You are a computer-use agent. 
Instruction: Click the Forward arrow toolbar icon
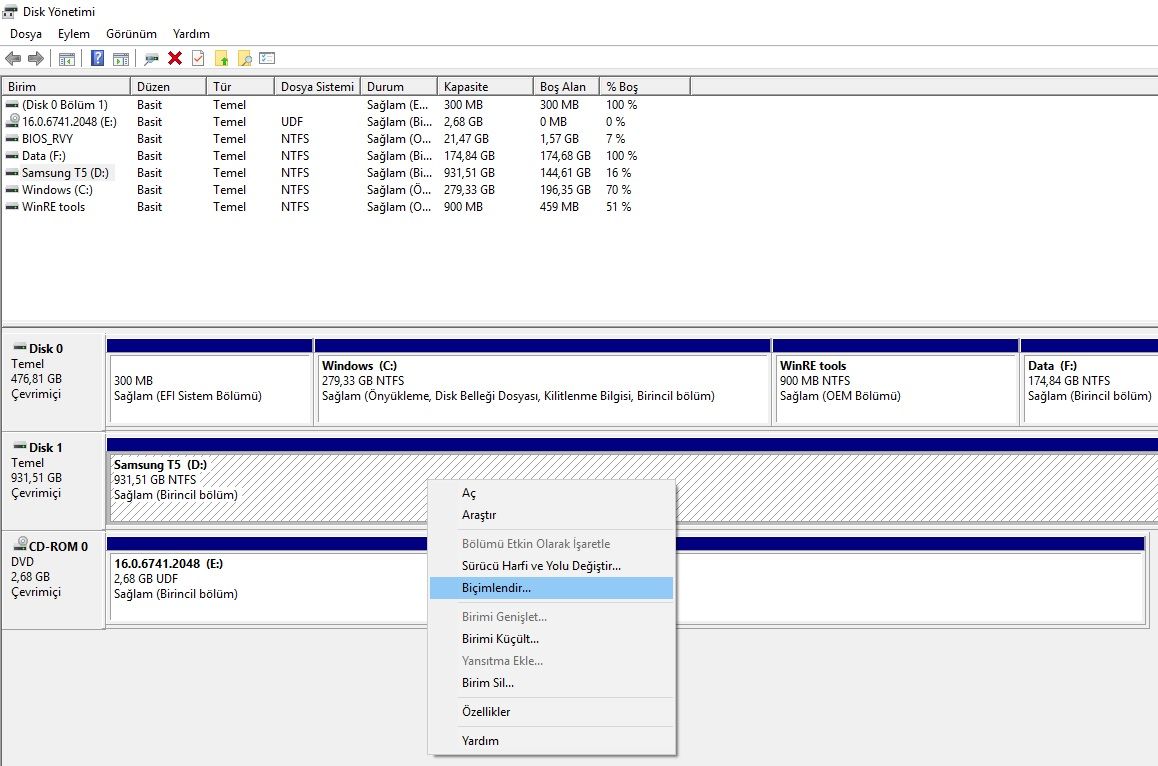(35, 58)
